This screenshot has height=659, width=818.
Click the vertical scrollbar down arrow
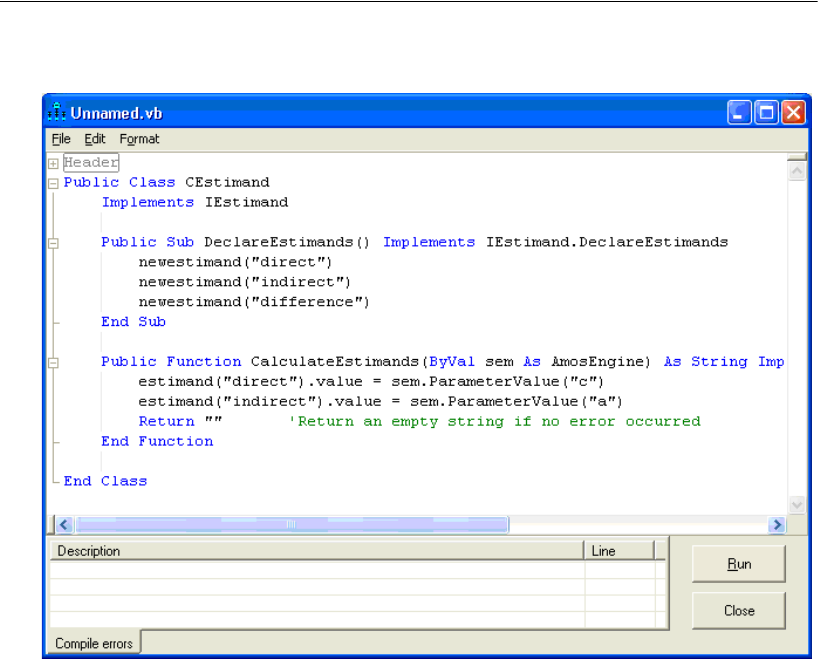point(797,505)
